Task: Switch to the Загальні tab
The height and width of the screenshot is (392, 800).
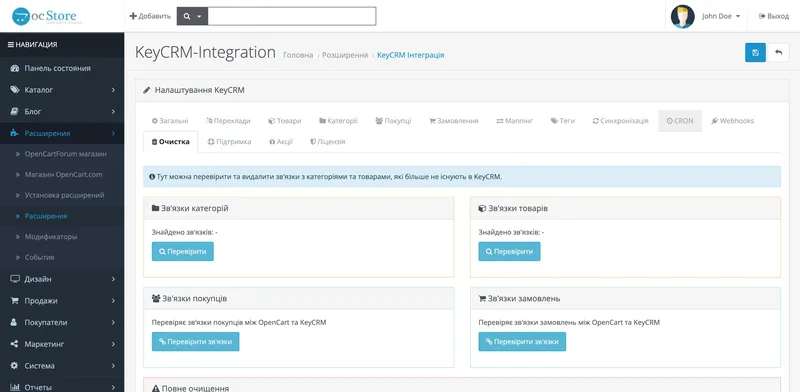Action: [170, 121]
